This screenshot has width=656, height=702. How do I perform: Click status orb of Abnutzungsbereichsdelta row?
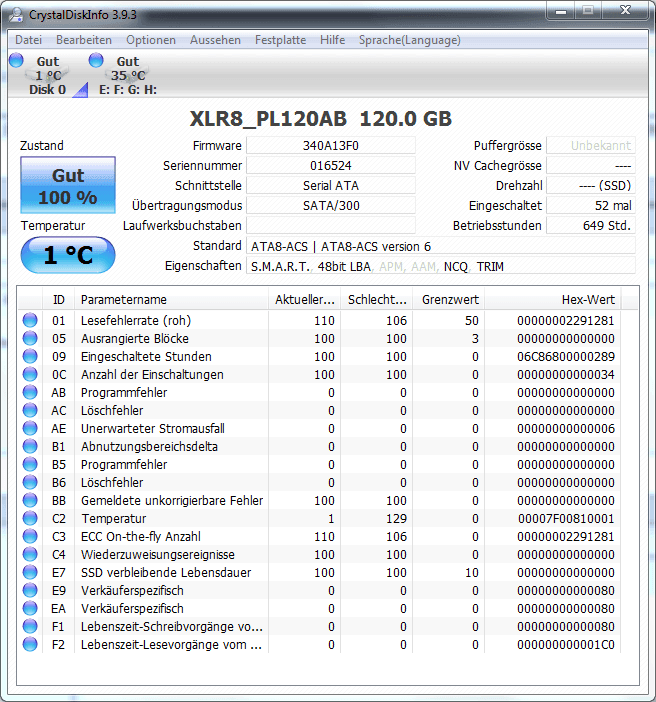[x=30, y=446]
